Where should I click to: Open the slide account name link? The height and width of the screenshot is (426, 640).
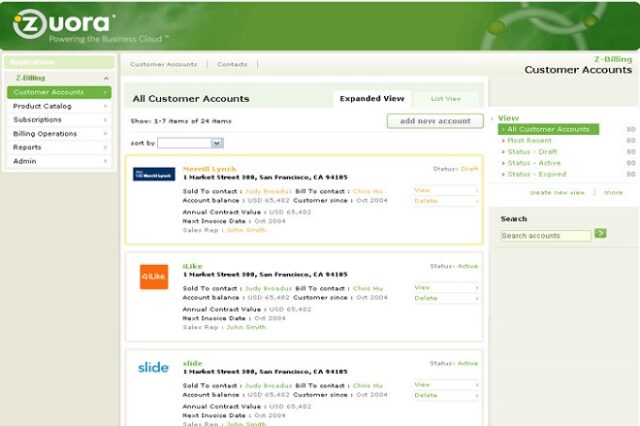pos(192,363)
